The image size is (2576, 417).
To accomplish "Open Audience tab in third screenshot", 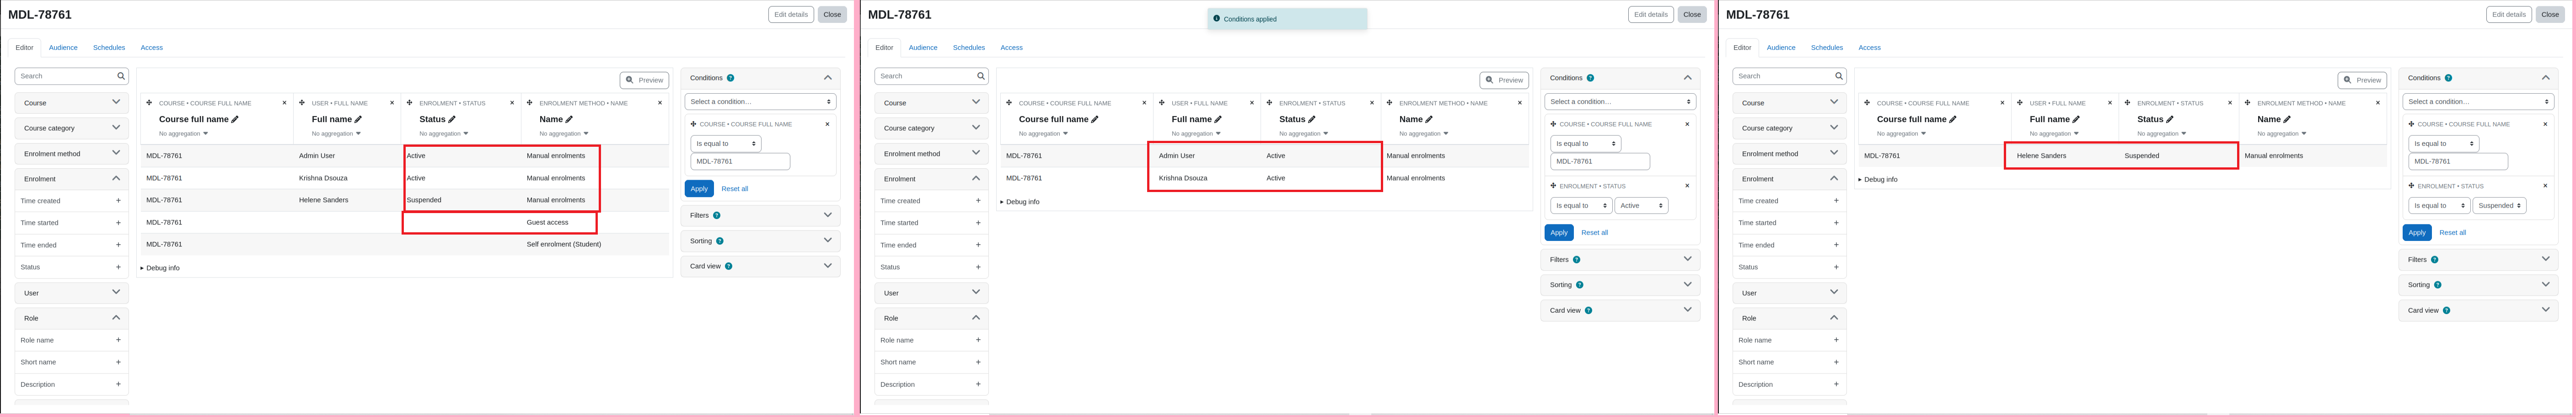I will point(1781,48).
